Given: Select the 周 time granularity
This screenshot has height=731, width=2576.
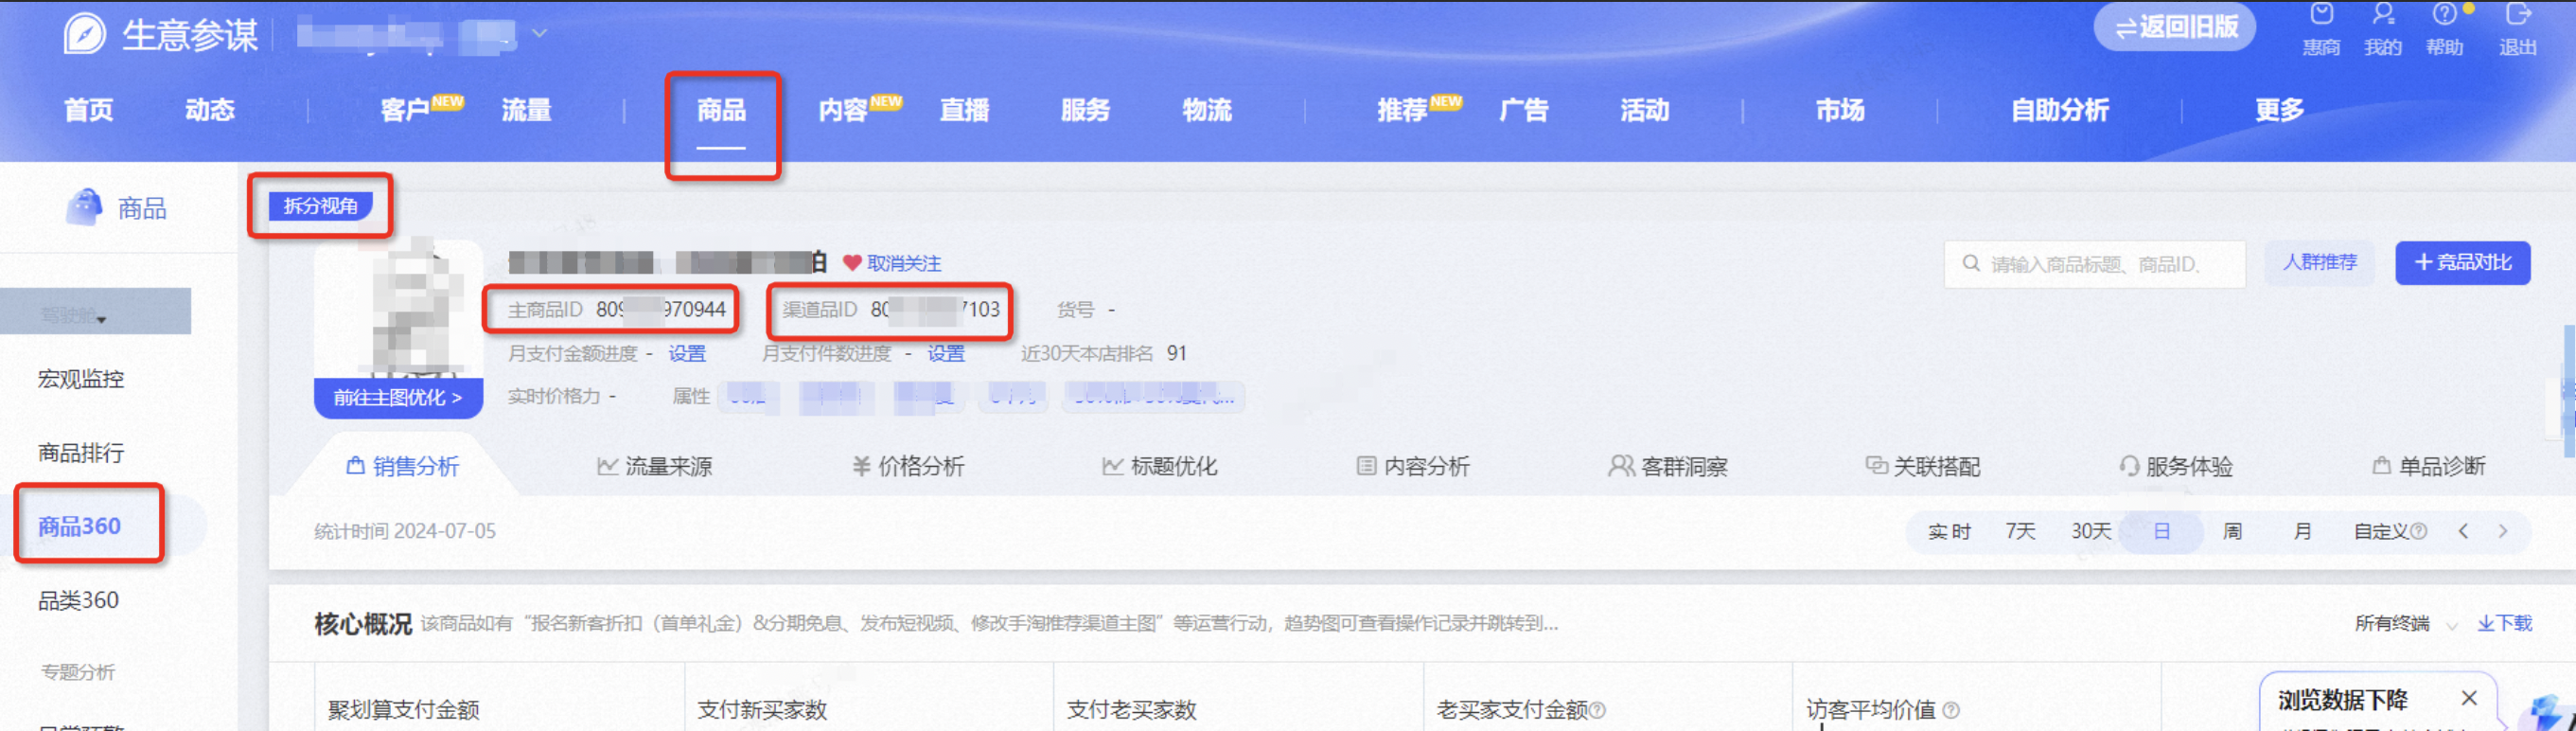Looking at the screenshot, I should click(2232, 531).
